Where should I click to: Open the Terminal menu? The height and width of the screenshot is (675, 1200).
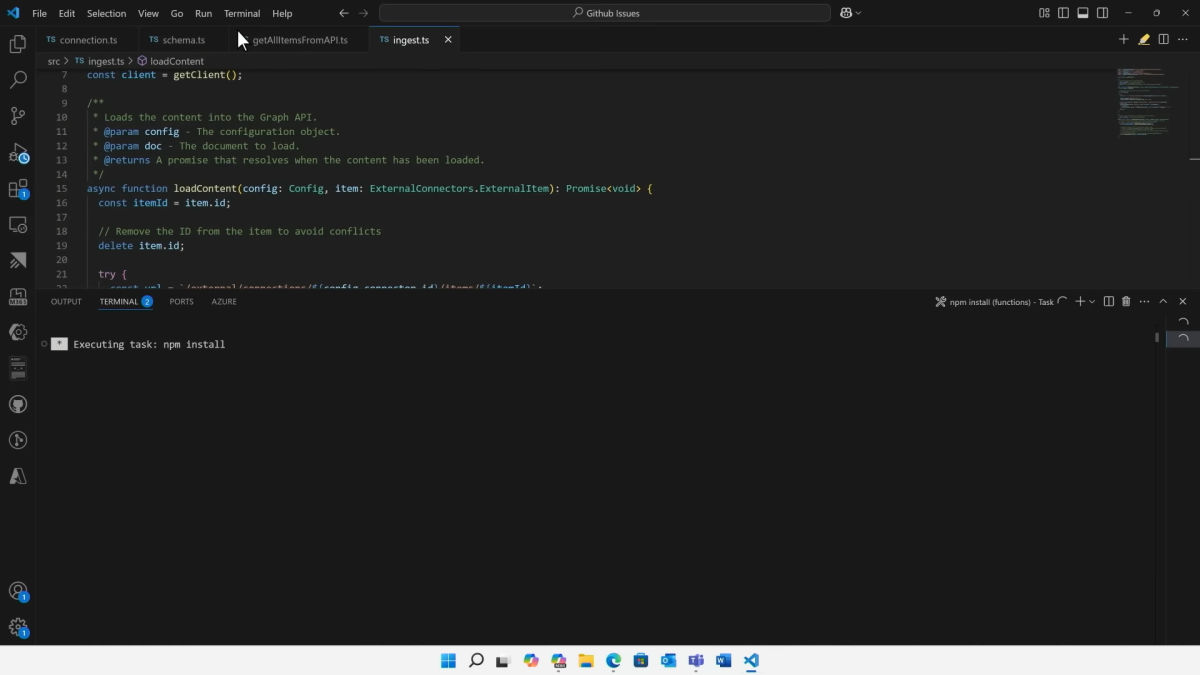(242, 13)
